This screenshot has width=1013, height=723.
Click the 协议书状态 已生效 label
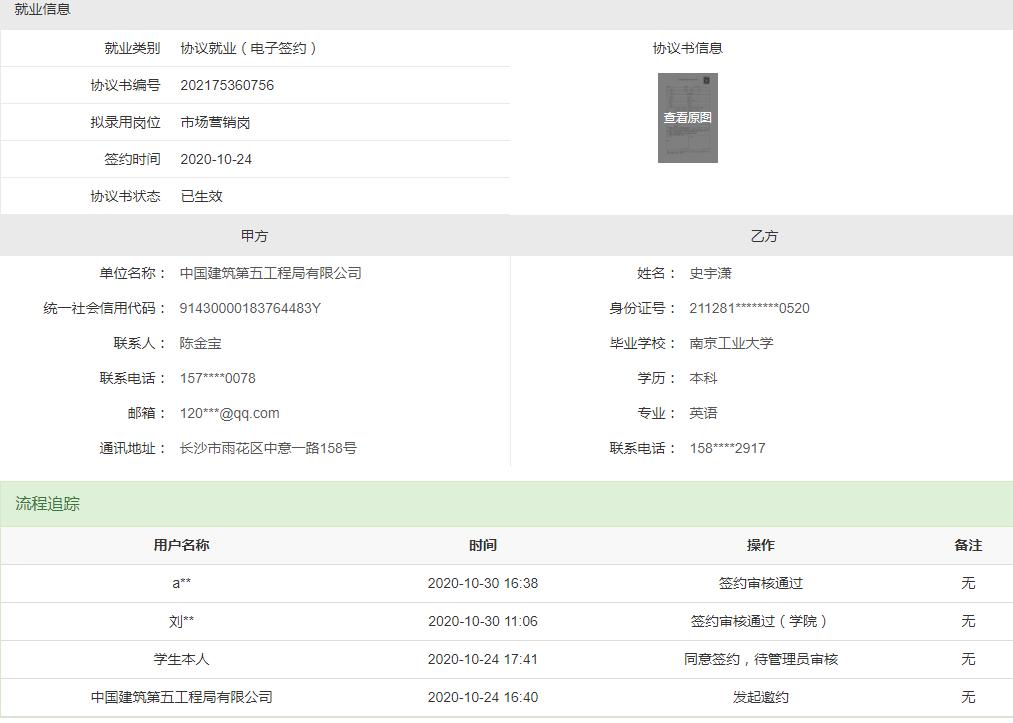[x=200, y=196]
